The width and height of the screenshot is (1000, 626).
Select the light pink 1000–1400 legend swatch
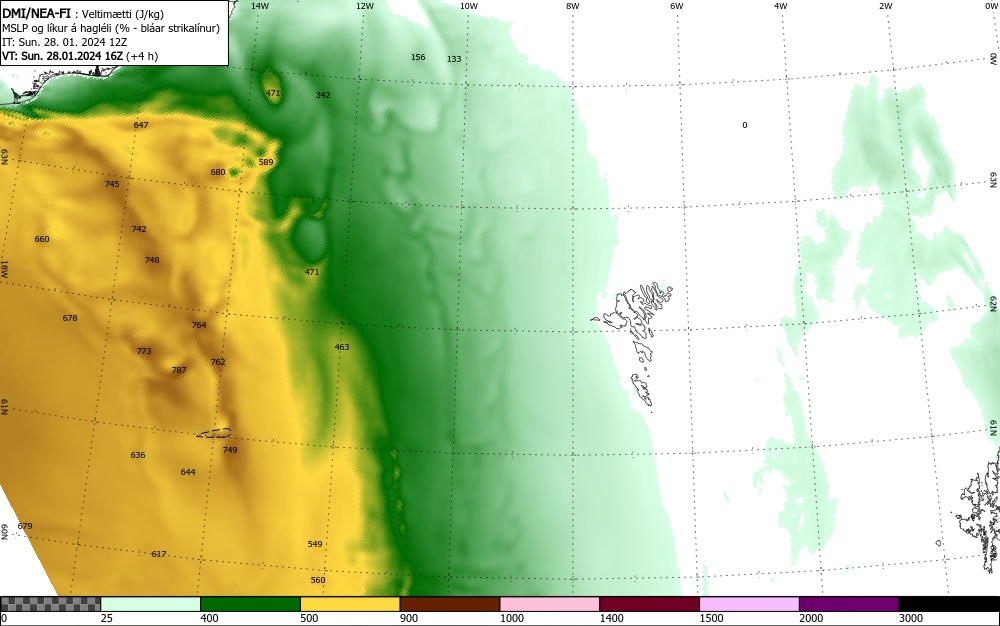tap(550, 604)
